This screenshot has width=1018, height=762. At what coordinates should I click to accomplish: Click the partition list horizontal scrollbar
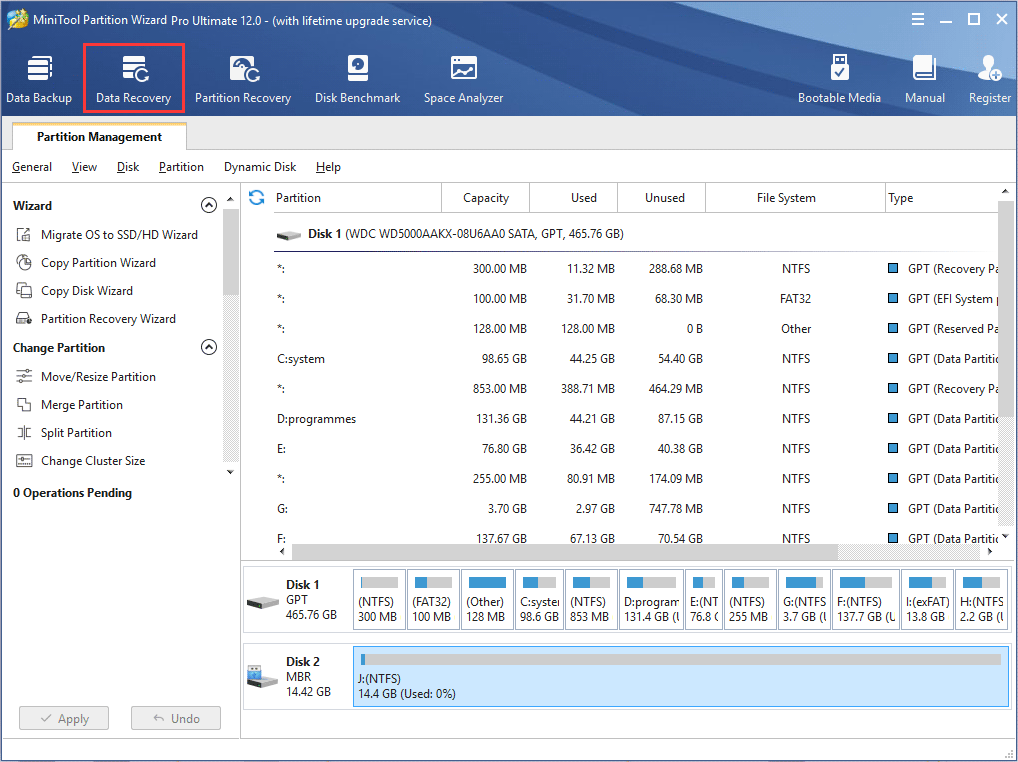tap(564, 552)
